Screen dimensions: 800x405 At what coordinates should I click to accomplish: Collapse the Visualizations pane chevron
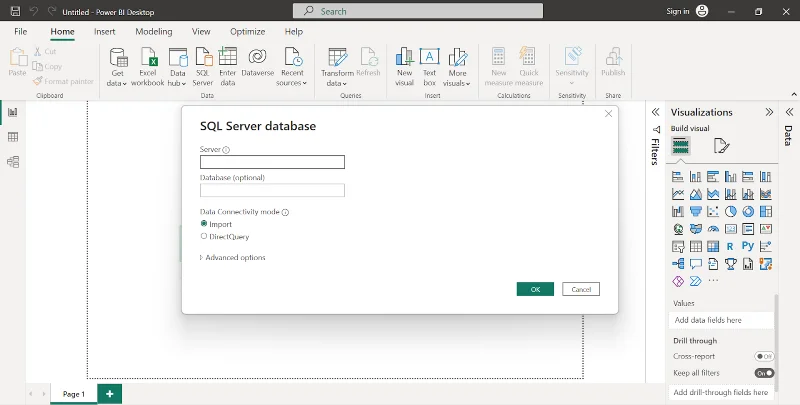(769, 112)
